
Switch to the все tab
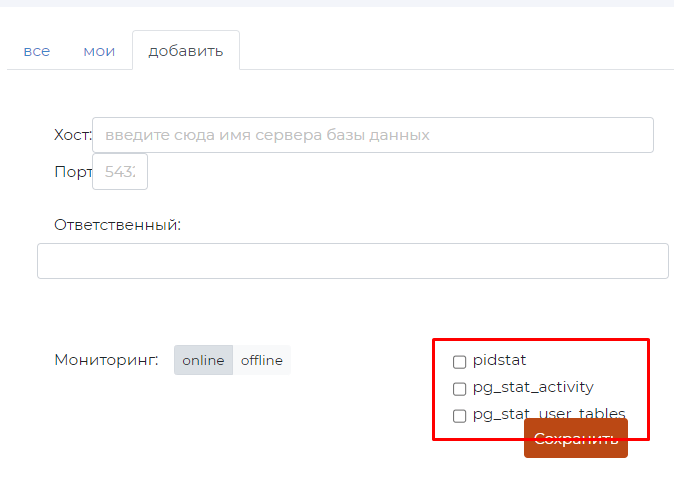pos(36,51)
